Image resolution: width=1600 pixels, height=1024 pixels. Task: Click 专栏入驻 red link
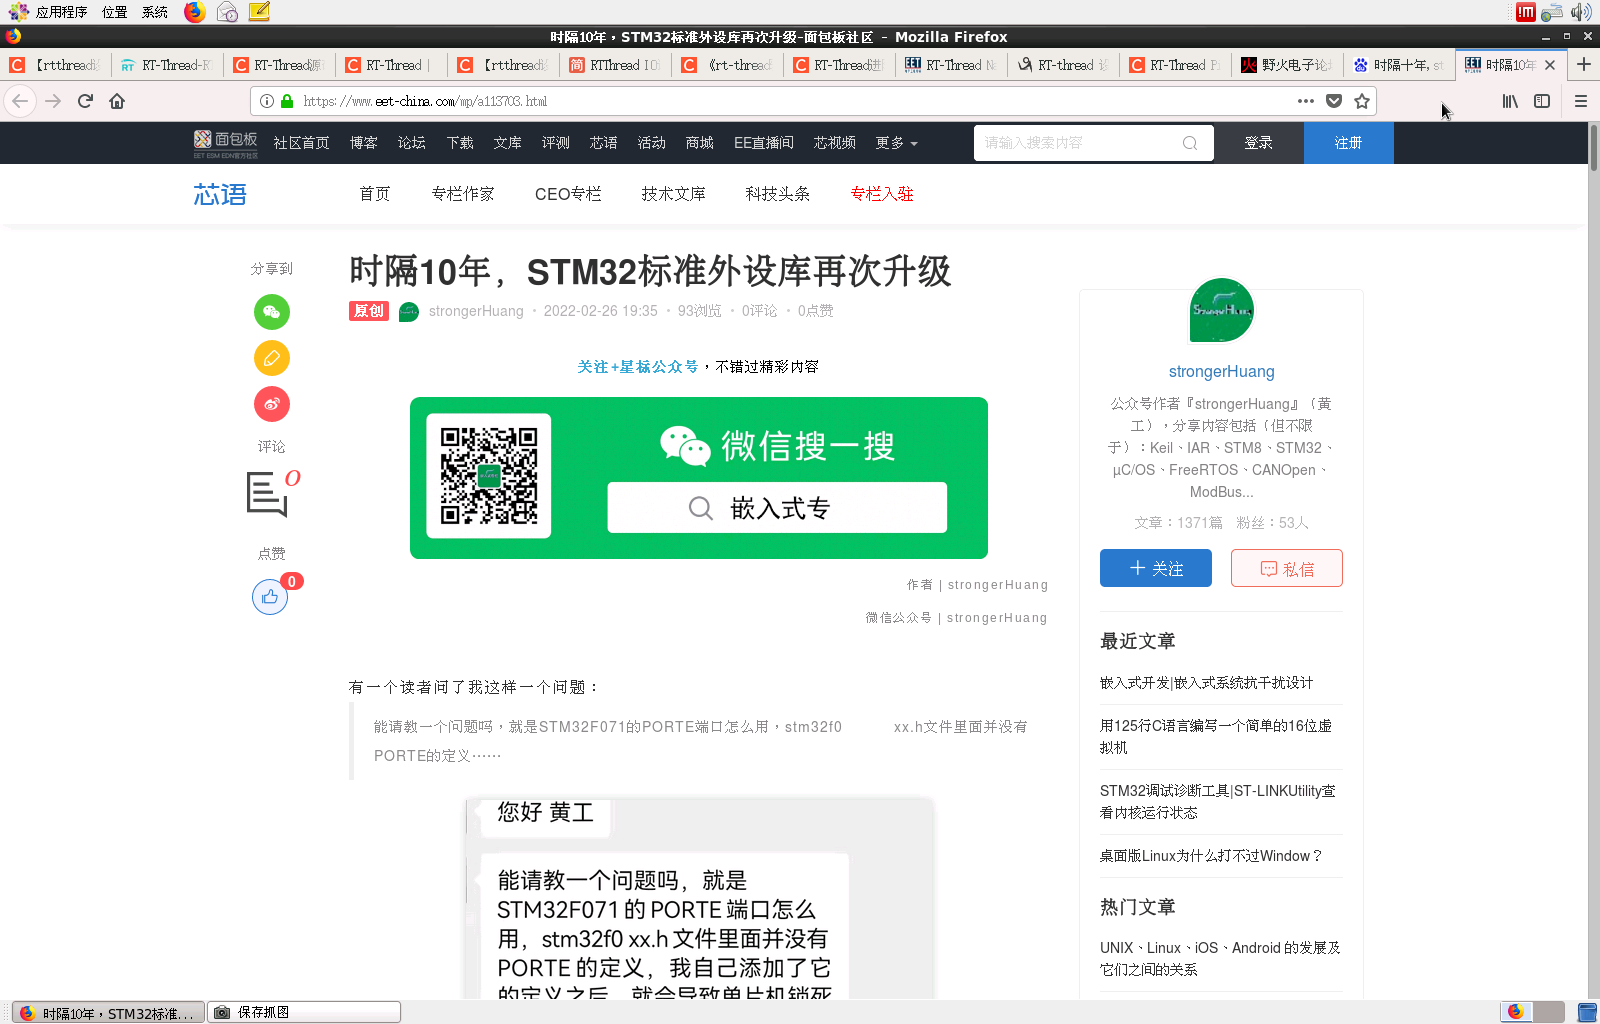click(x=882, y=194)
